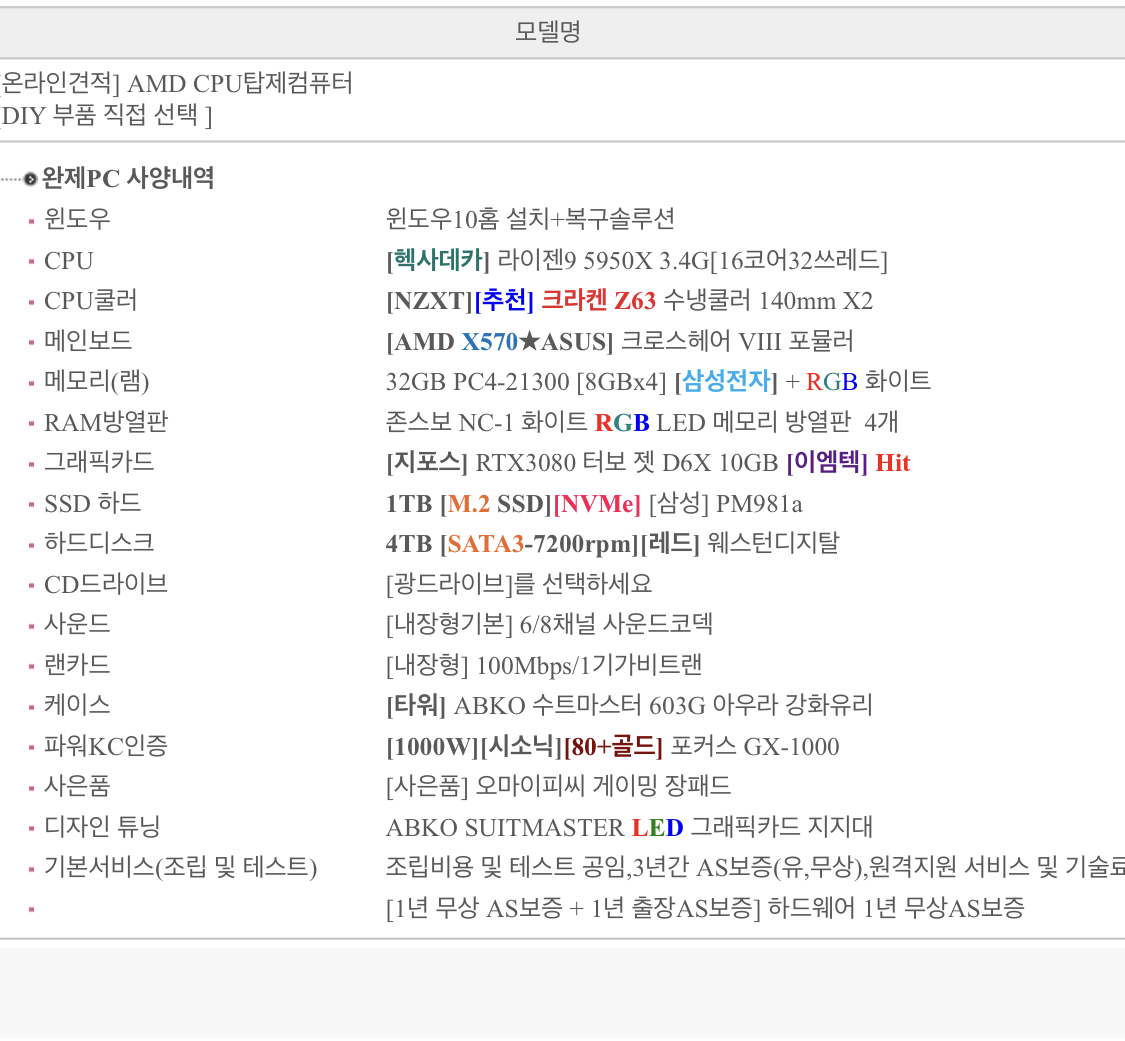
Task: Click '[광드라이브]를 선택하세요' value
Action: pyautogui.click(x=519, y=584)
